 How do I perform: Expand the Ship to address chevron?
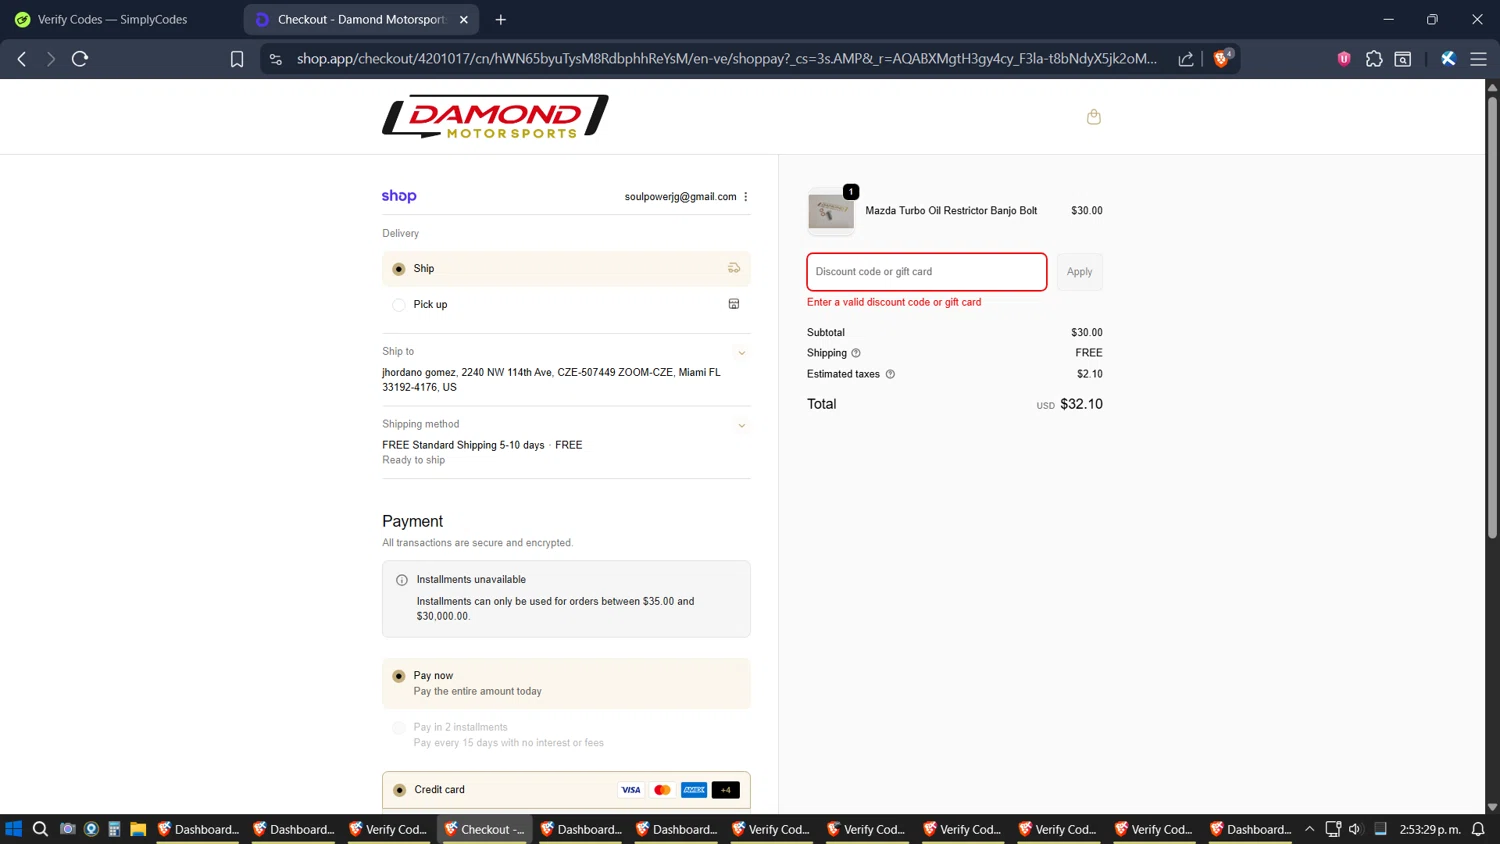(742, 353)
